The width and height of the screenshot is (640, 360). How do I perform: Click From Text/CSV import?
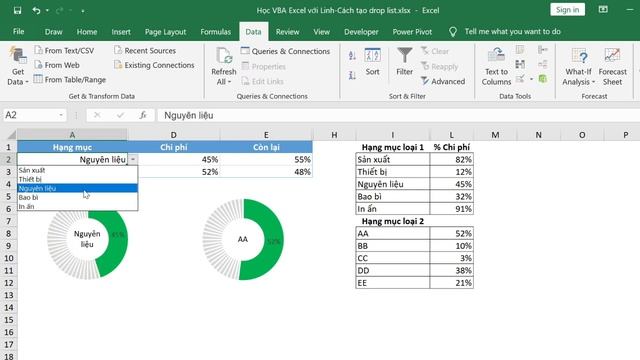click(x=64, y=50)
